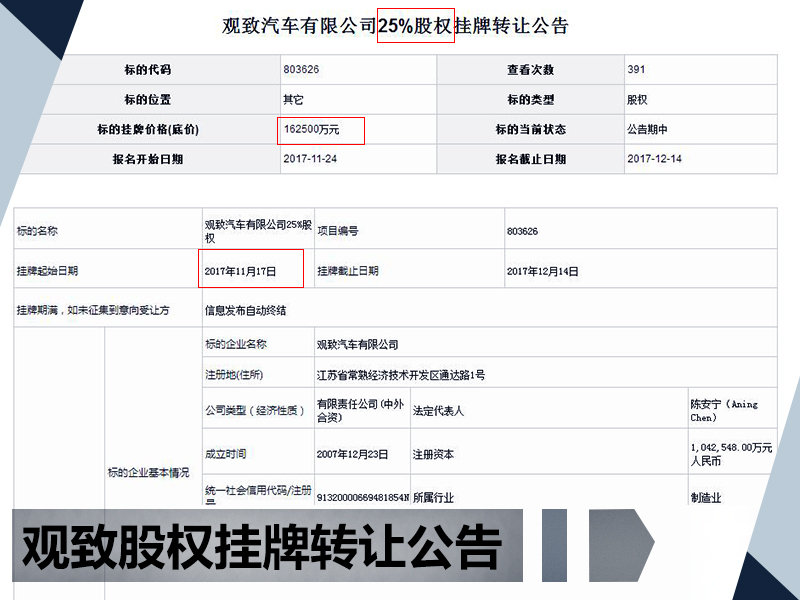Select the 标的位置 value 其它
The image size is (800, 600).
pyautogui.click(x=293, y=99)
